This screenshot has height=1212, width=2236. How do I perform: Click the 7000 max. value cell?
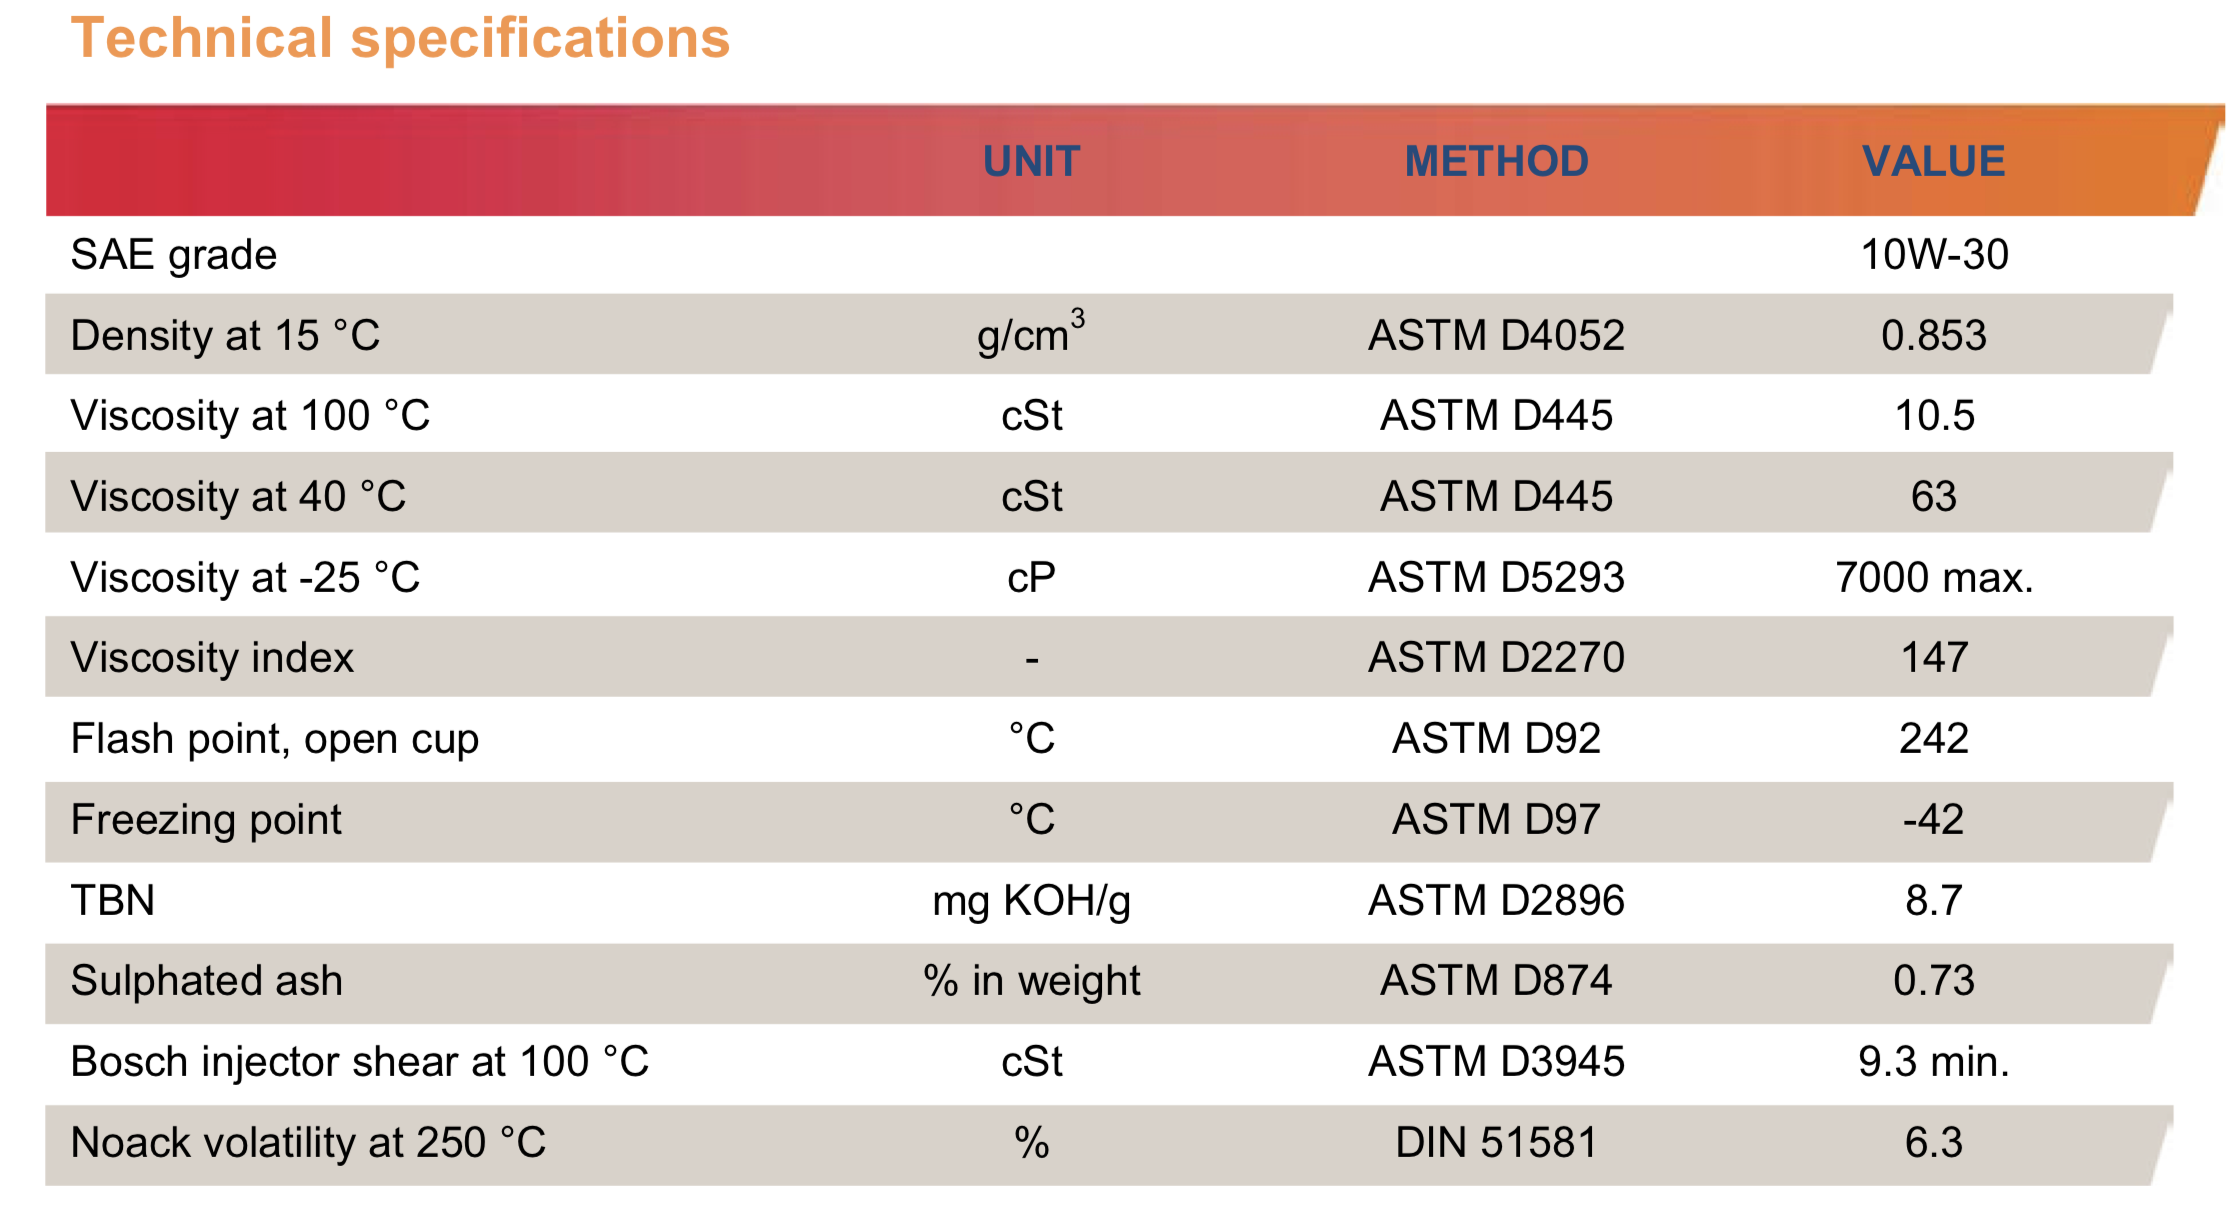[1934, 577]
